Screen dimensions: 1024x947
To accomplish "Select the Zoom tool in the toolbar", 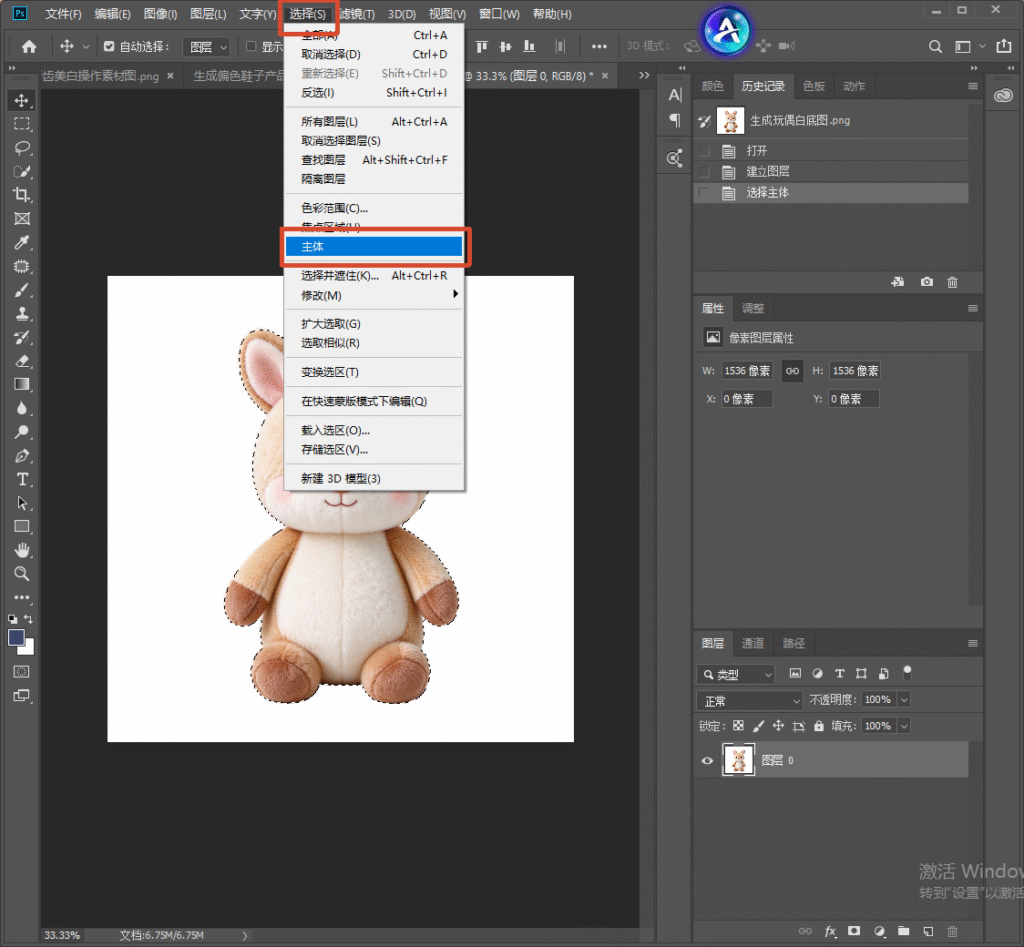I will pos(22,574).
